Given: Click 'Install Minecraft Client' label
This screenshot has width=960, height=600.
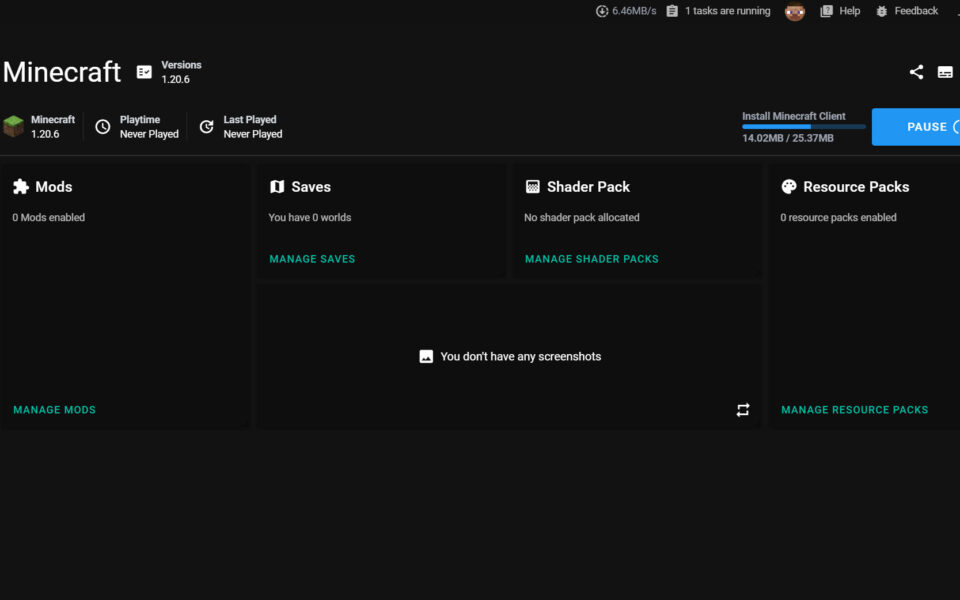Looking at the screenshot, I should (x=793, y=116).
